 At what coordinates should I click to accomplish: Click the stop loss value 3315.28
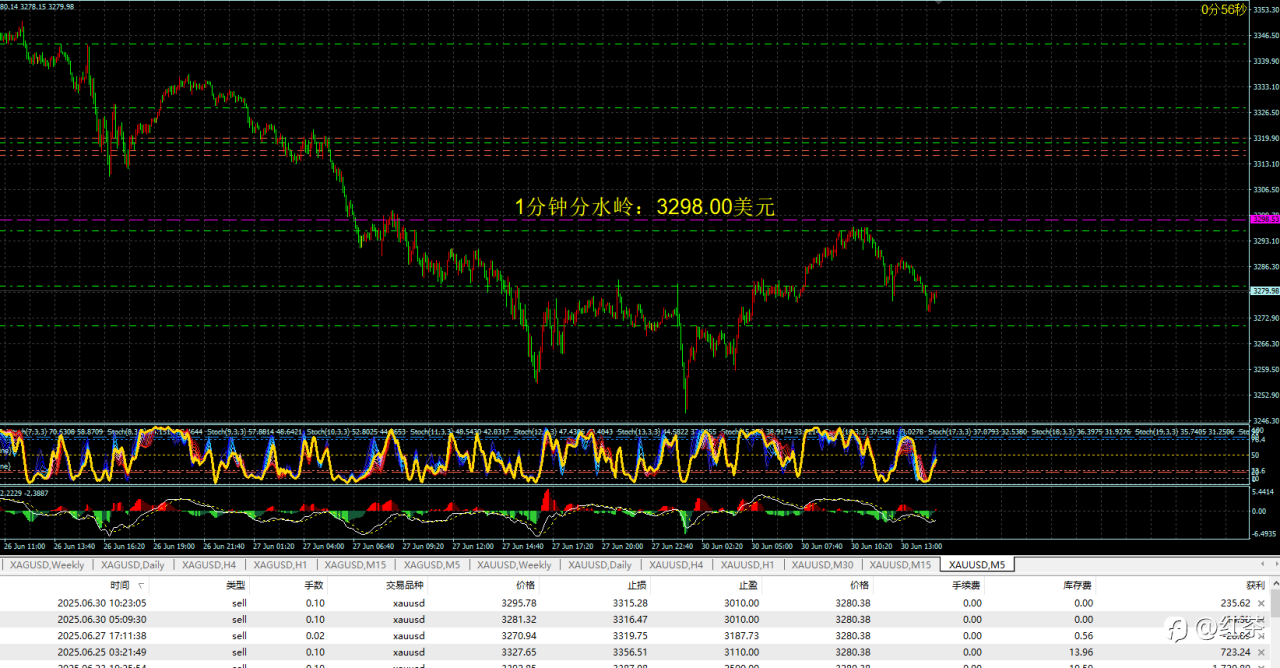point(631,603)
